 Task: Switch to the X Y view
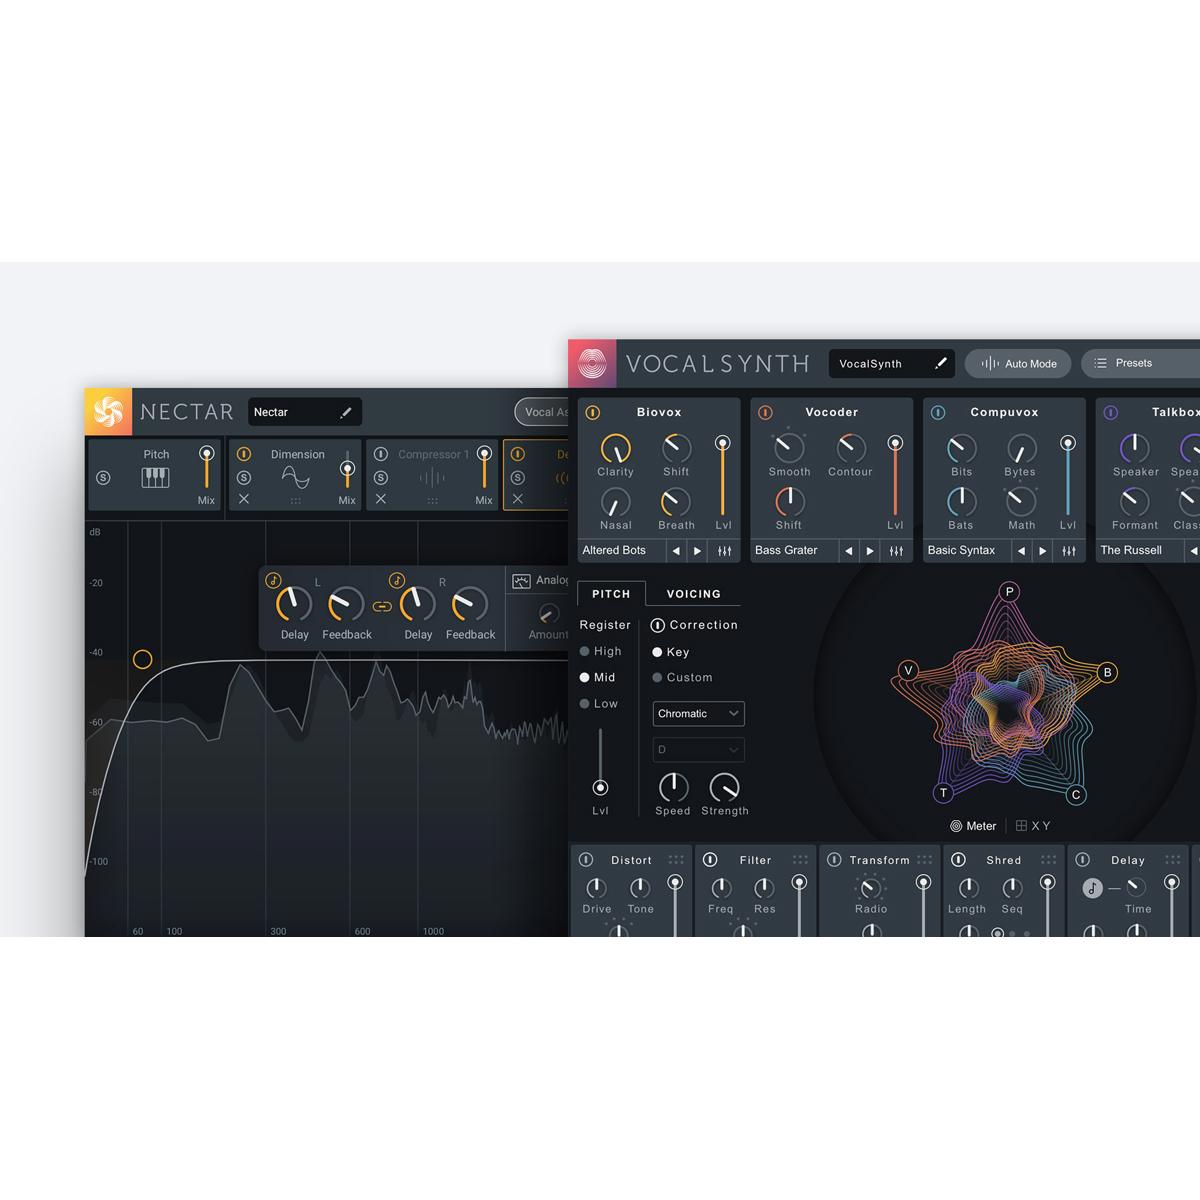[1032, 826]
